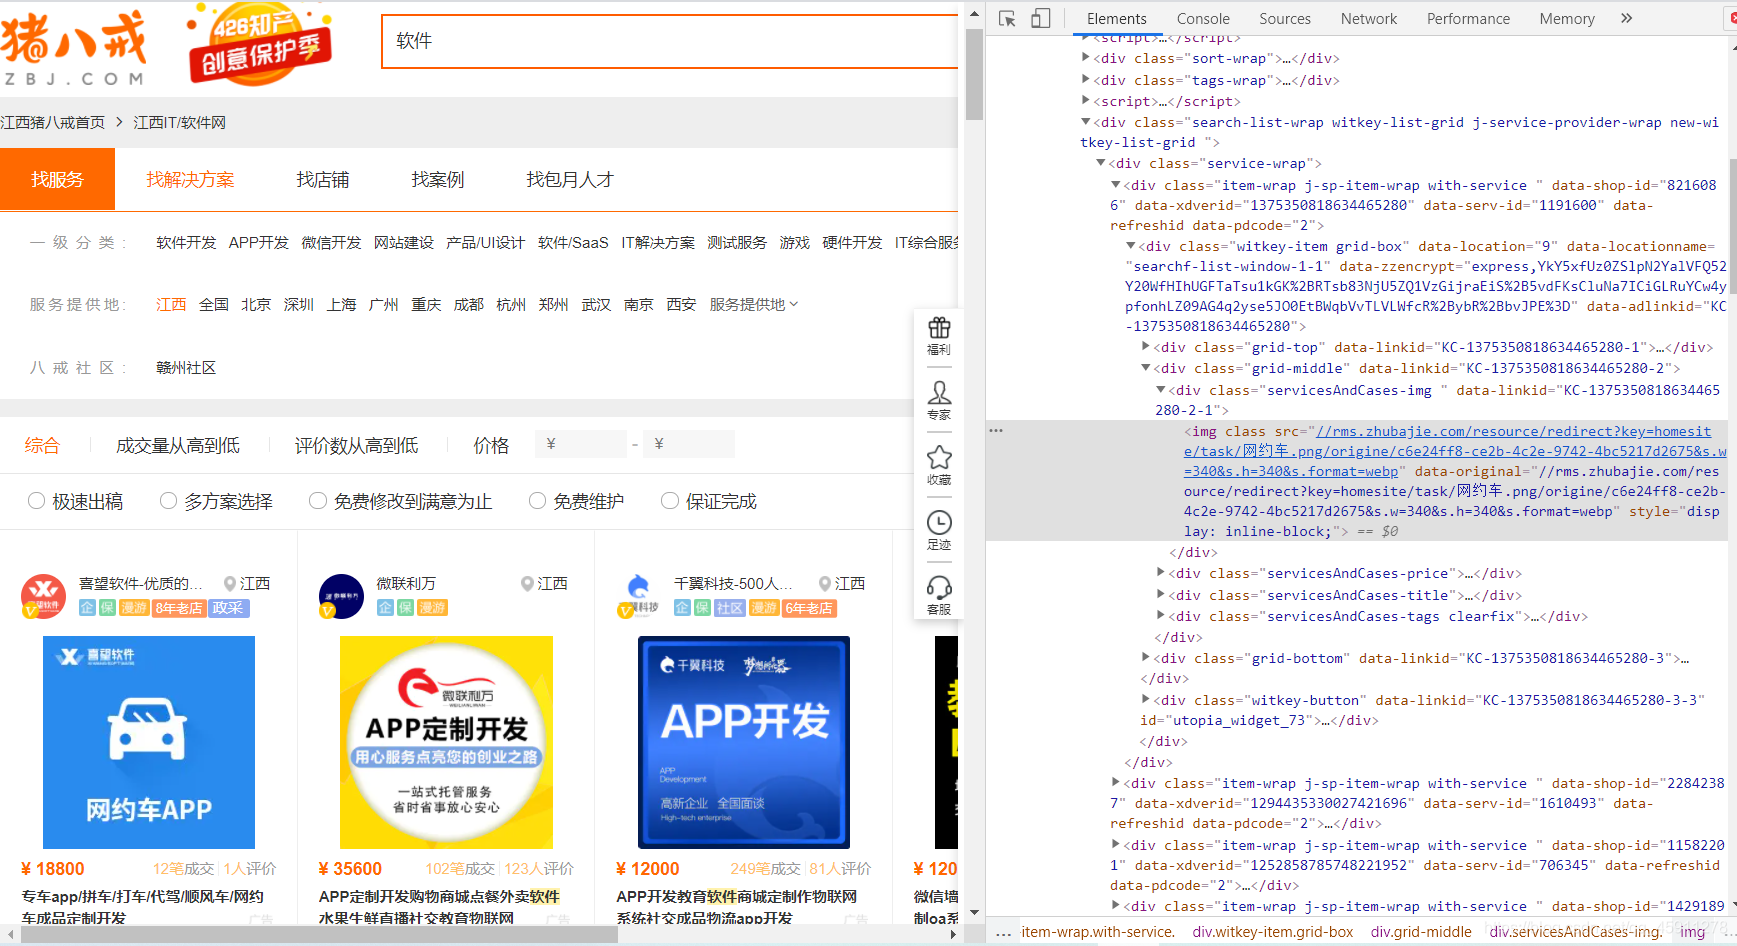Switch to the 找解决方案 tab

(x=190, y=179)
